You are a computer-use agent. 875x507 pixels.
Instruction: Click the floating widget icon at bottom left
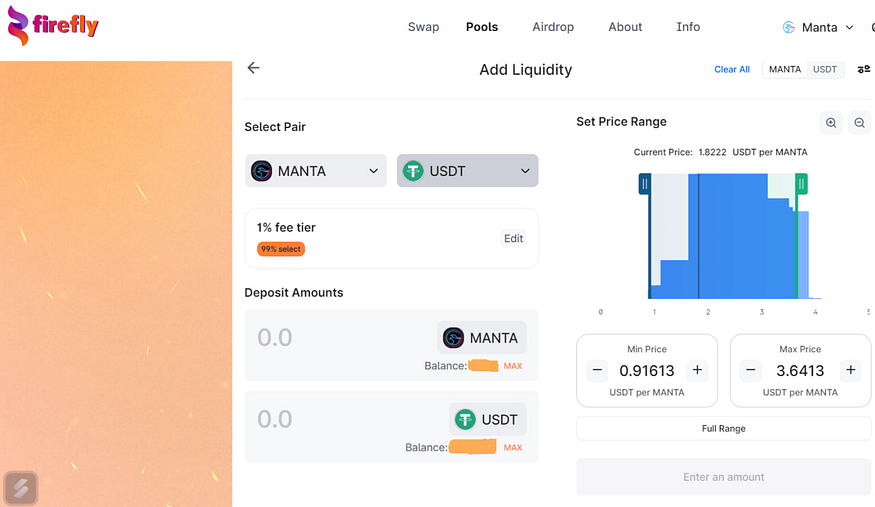pyautogui.click(x=21, y=488)
